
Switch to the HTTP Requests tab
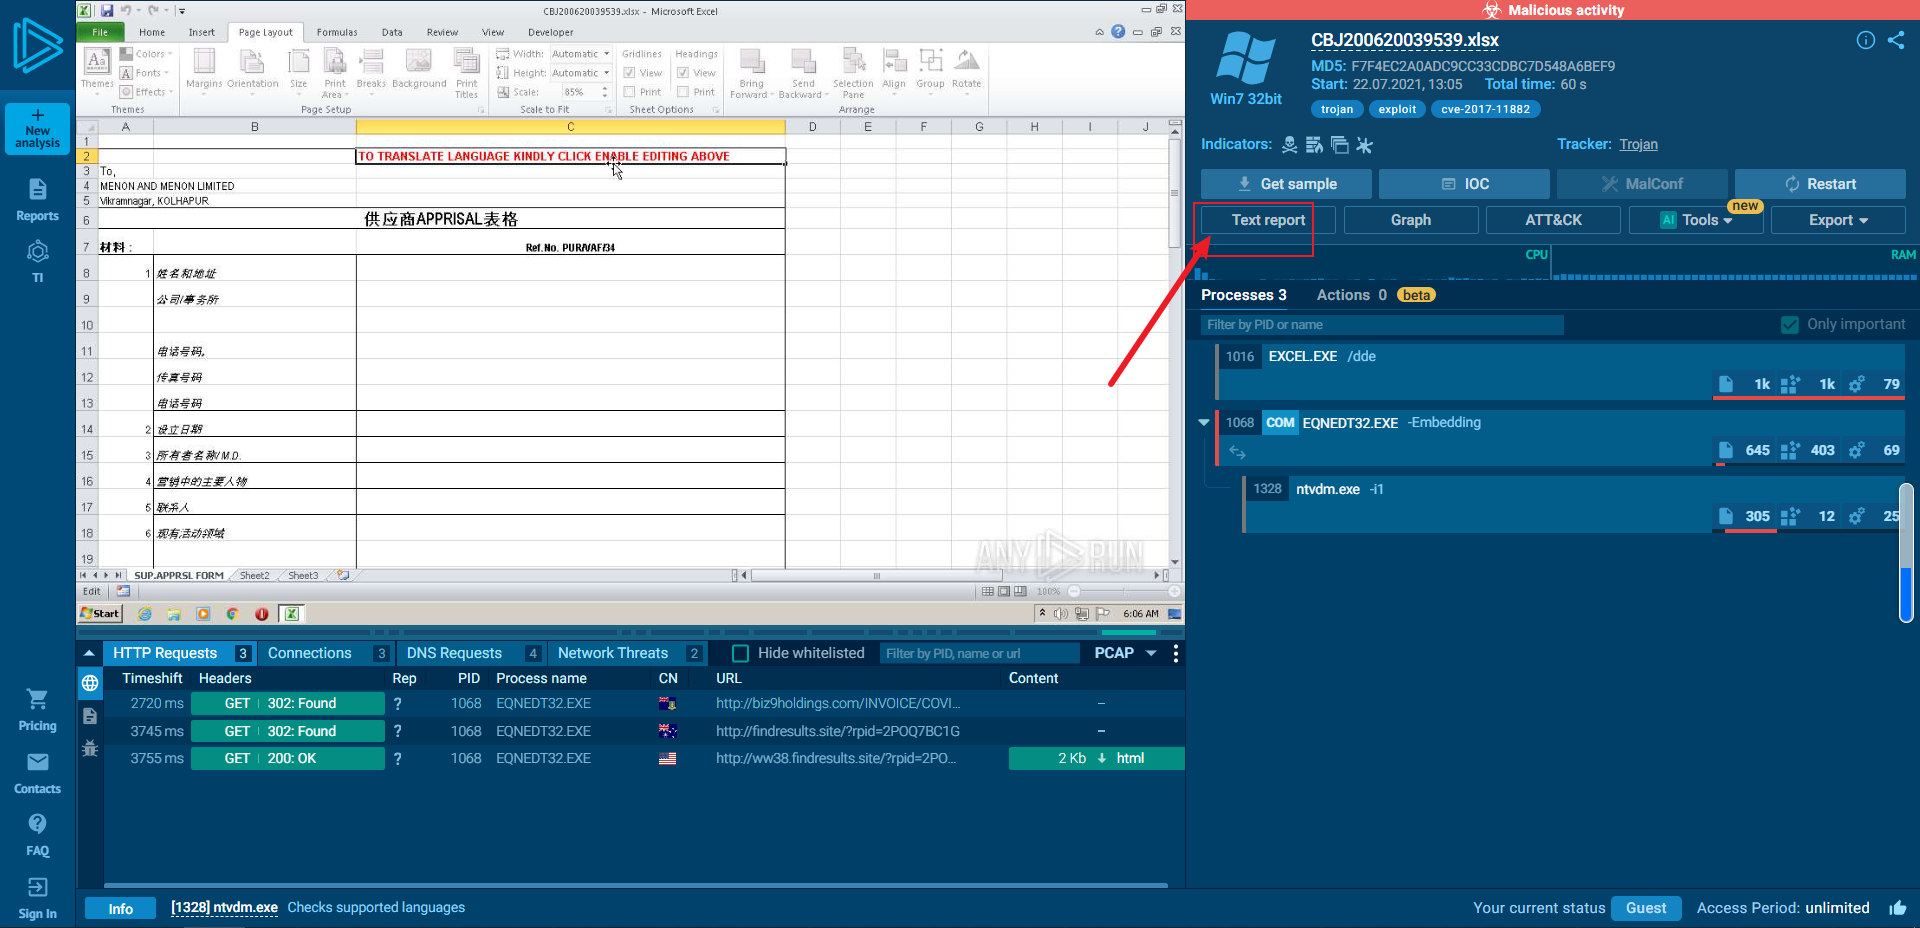180,653
